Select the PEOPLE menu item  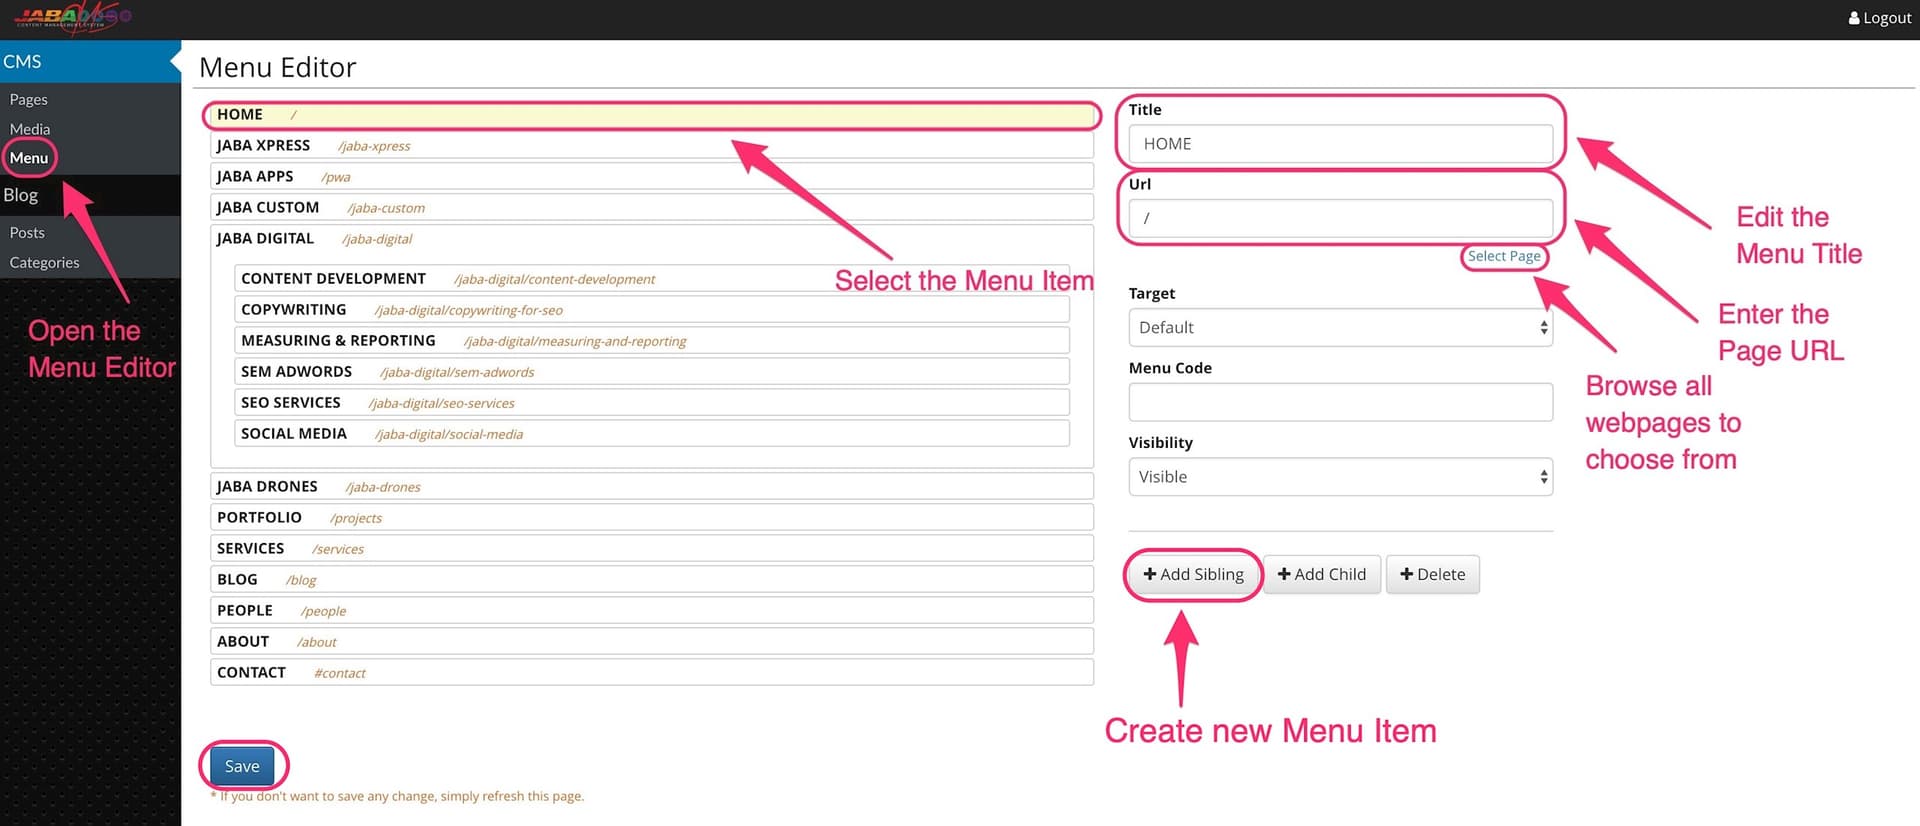[x=652, y=611]
